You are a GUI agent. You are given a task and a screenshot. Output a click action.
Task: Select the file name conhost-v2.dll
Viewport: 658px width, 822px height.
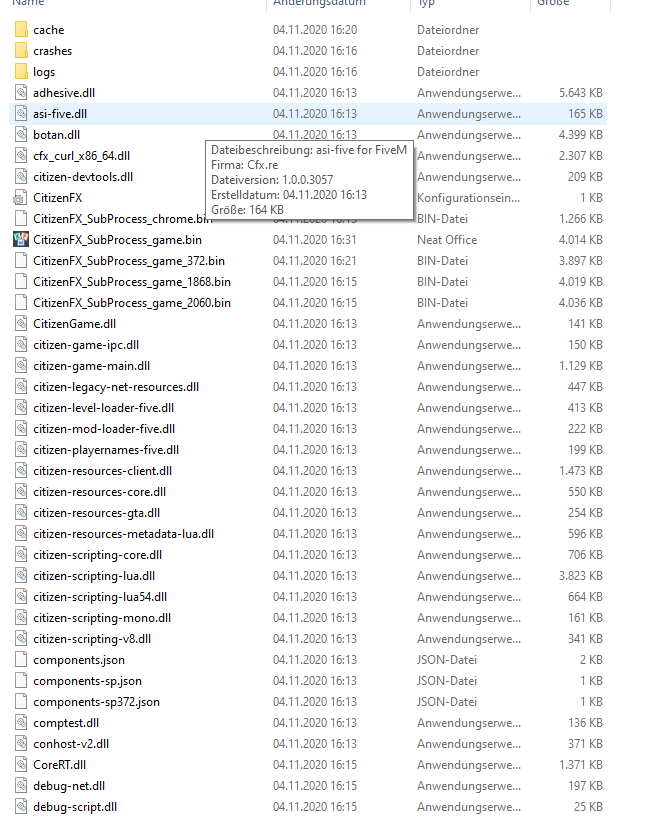71,743
